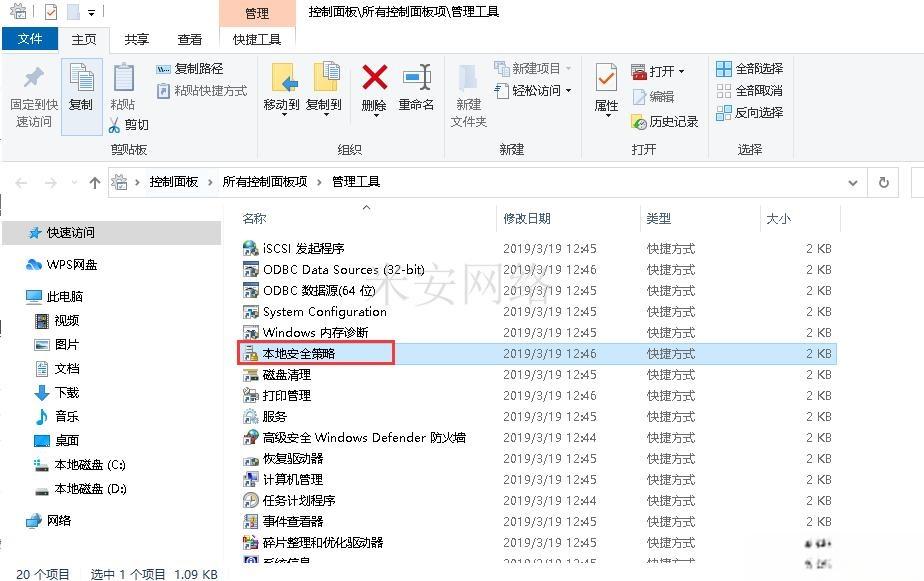Click Control Panel breadcrumb in address bar
Image resolution: width=924 pixels, height=581 pixels.
click(174, 182)
